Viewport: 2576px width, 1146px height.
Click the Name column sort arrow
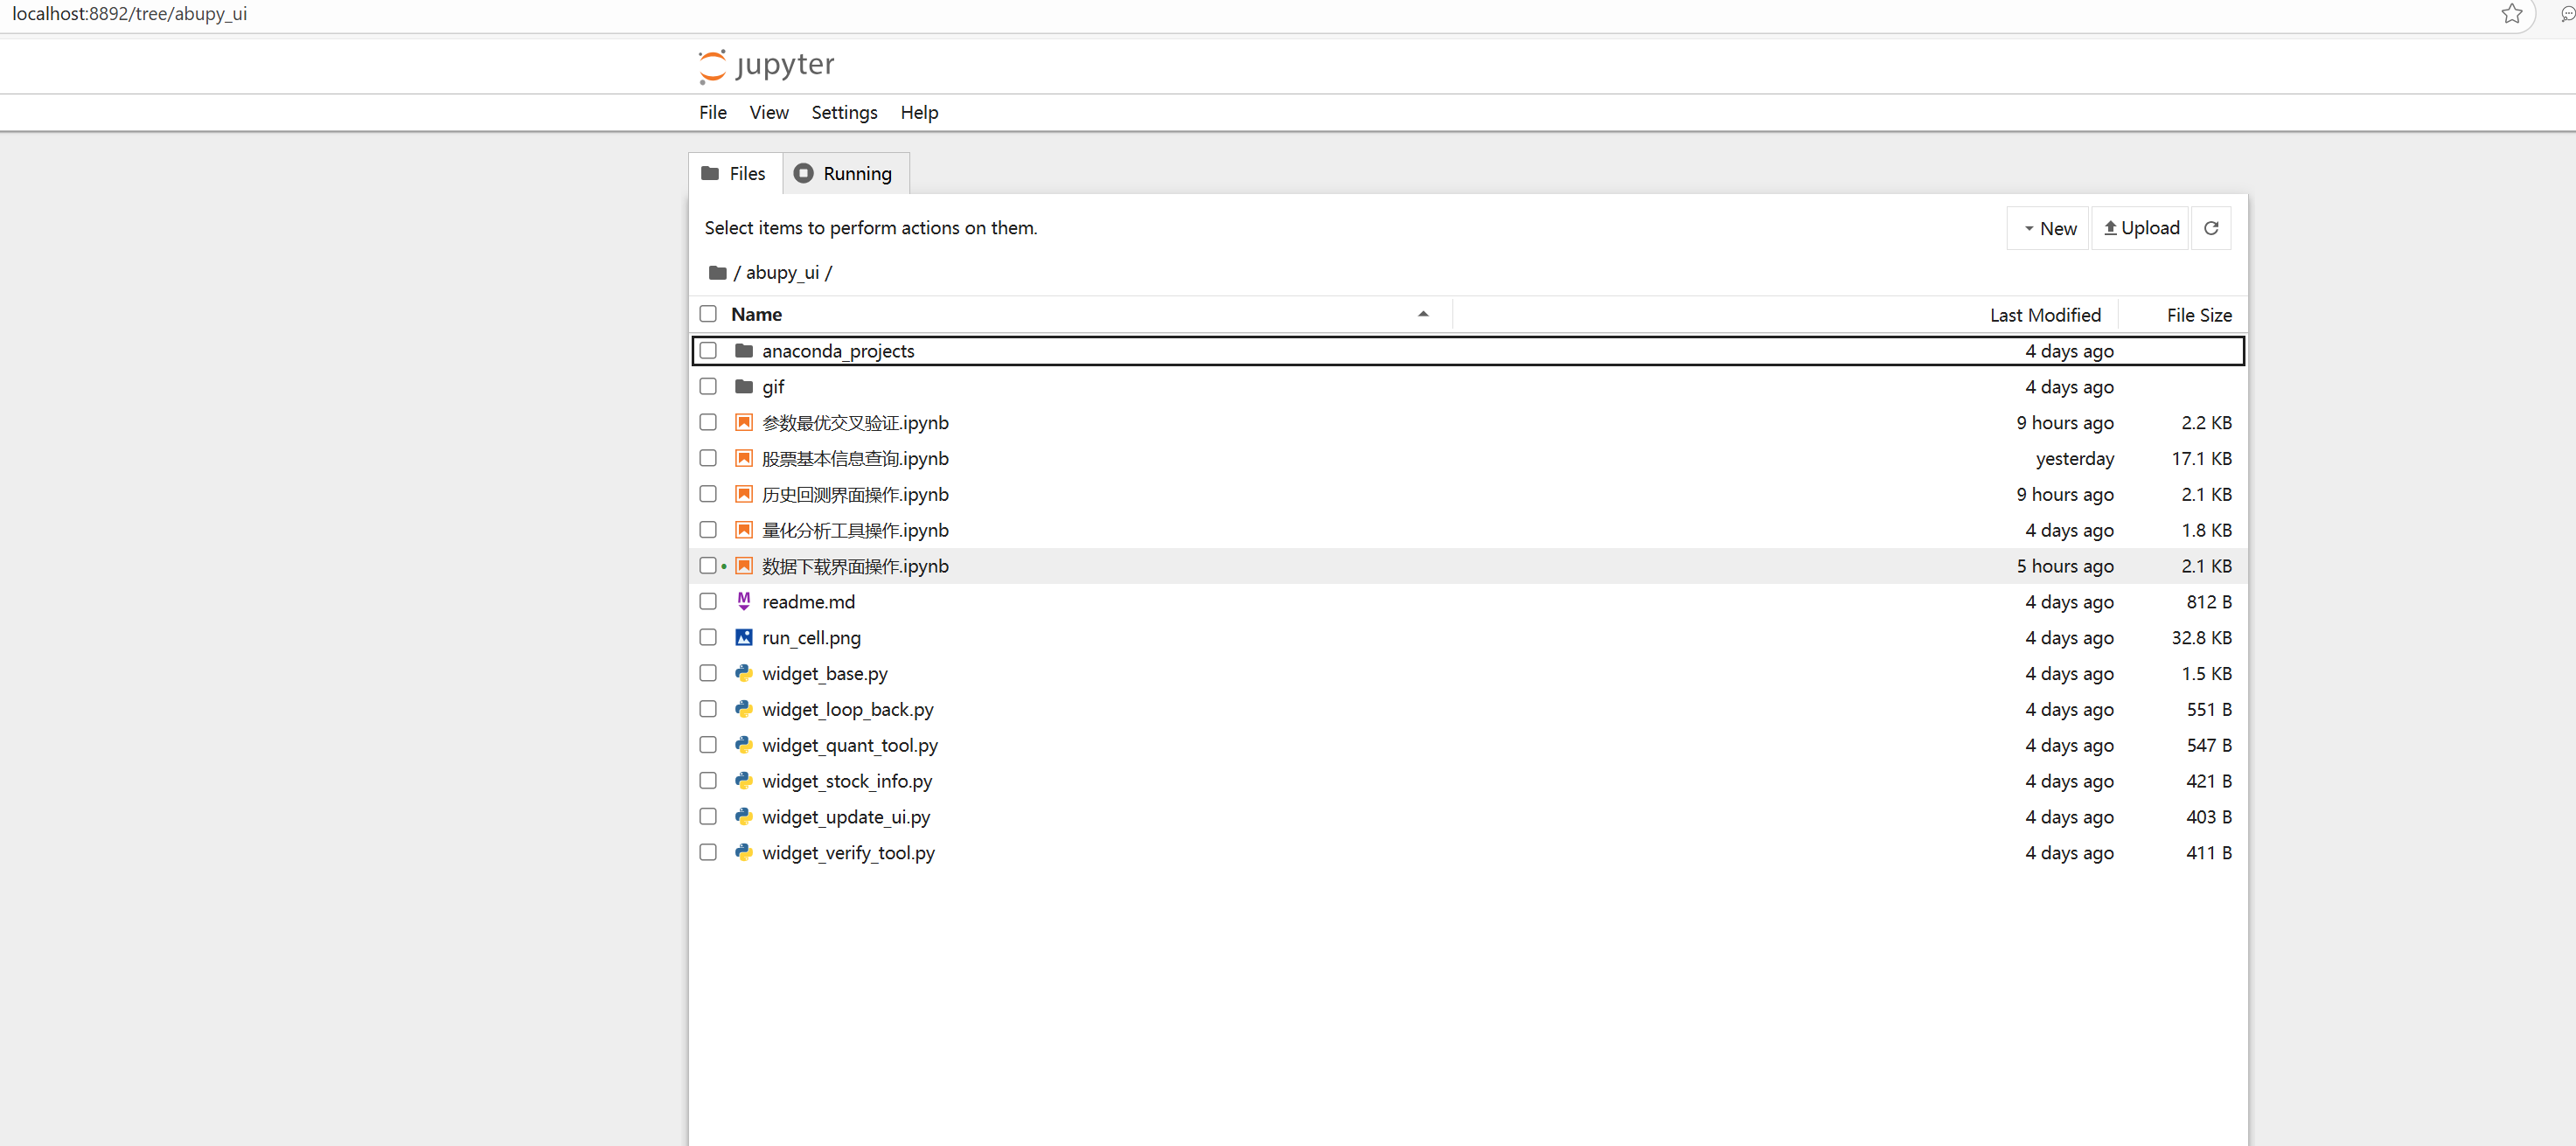(1423, 314)
